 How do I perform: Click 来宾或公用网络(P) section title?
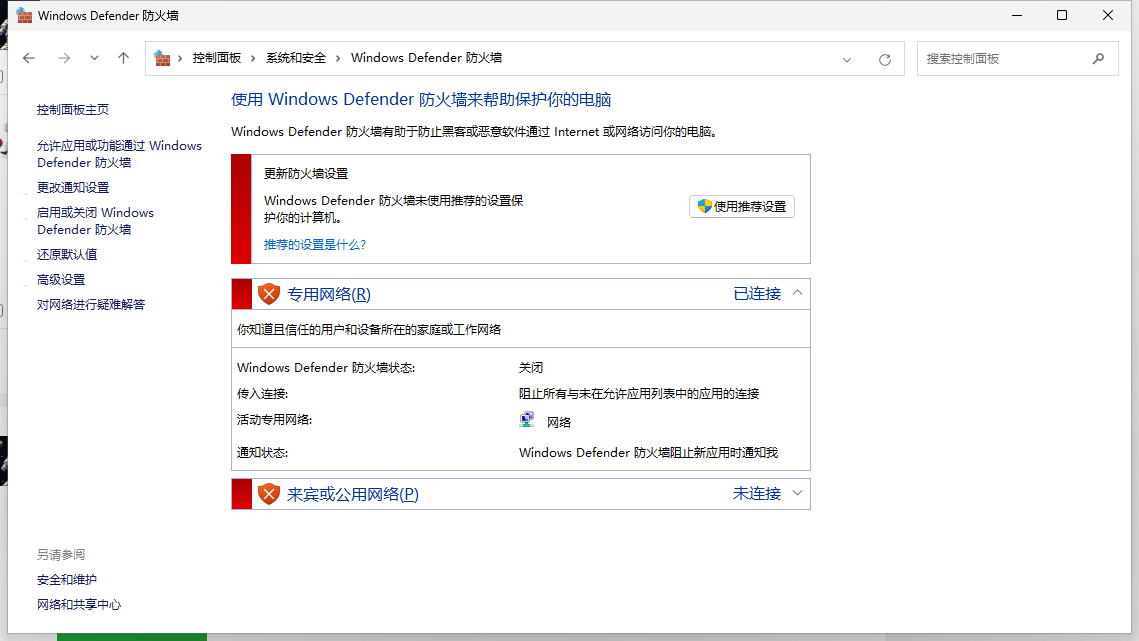click(x=352, y=494)
